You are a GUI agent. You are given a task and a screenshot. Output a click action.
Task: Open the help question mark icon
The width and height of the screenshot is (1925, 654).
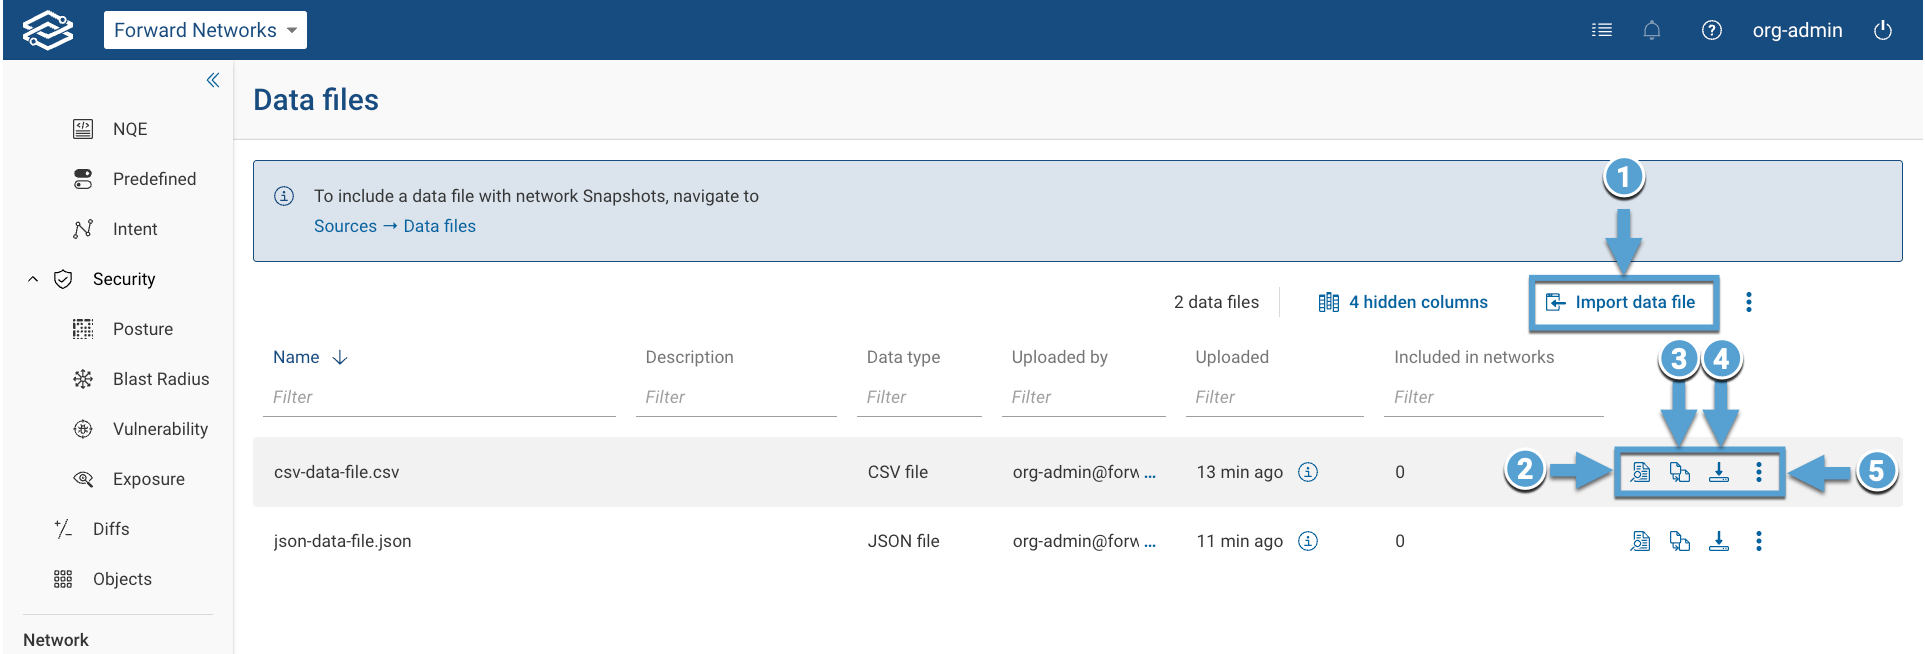coord(1712,30)
